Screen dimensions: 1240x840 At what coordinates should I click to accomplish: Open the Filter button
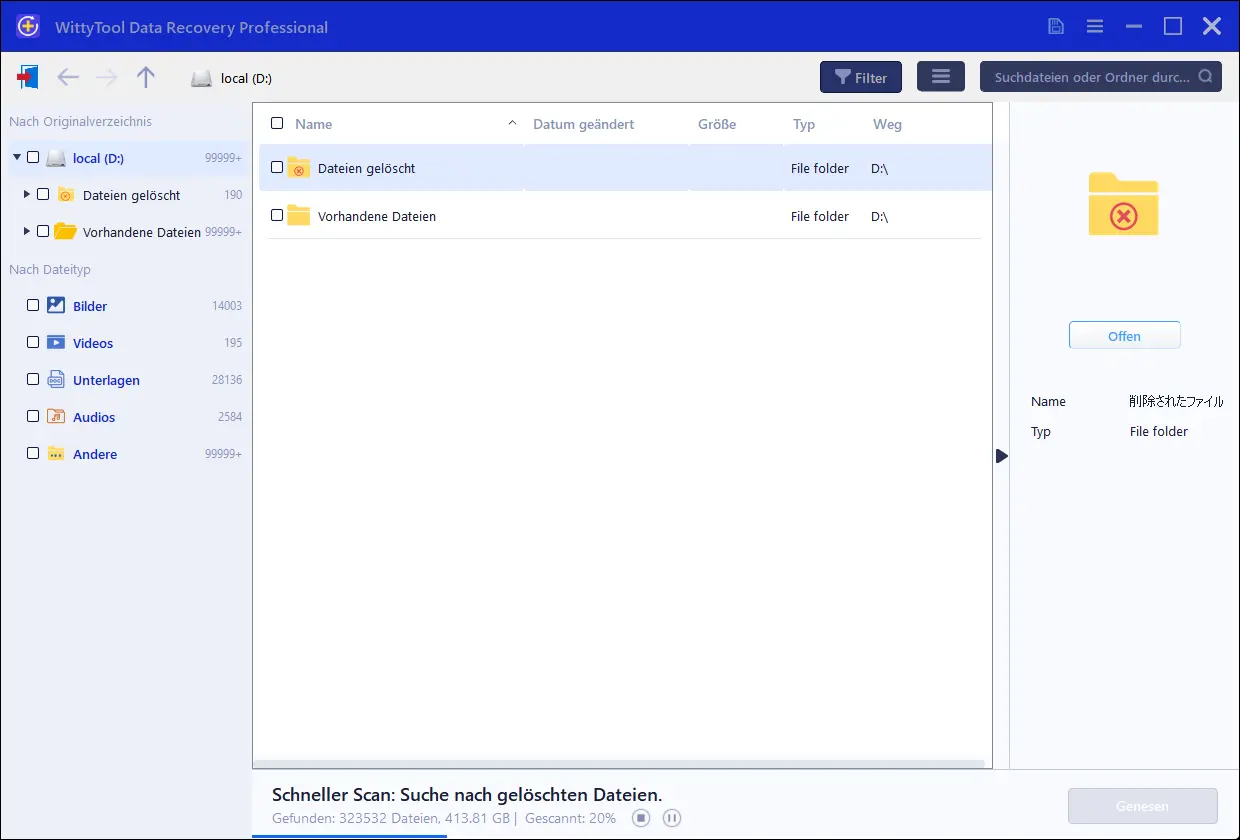coord(860,77)
